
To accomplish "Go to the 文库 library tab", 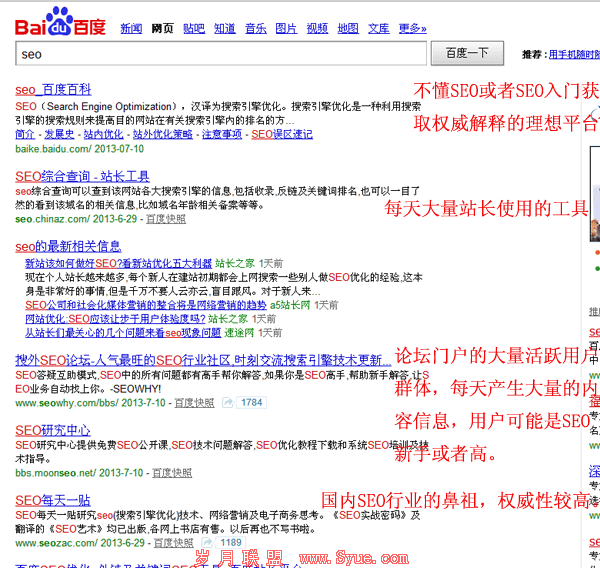I will pyautogui.click(x=379, y=28).
